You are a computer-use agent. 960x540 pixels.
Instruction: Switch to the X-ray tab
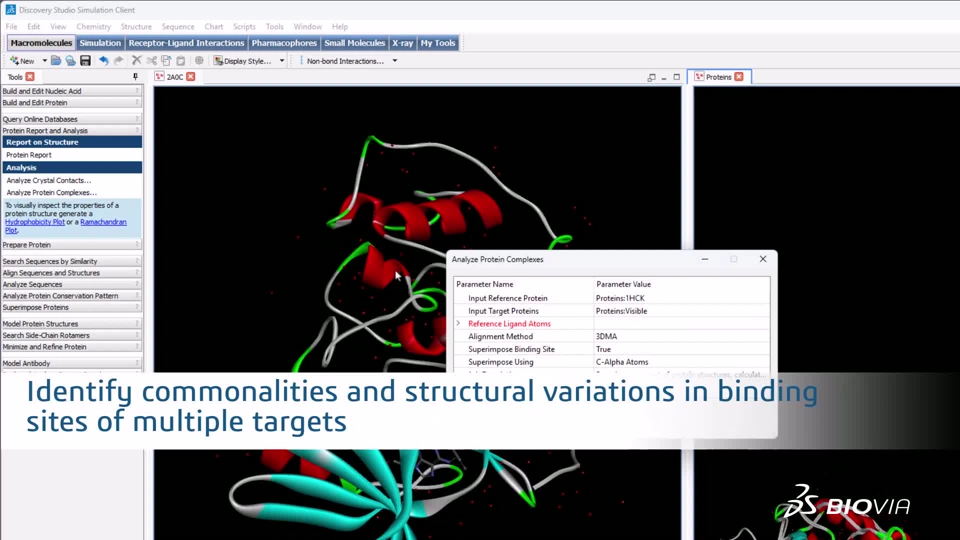(x=402, y=43)
